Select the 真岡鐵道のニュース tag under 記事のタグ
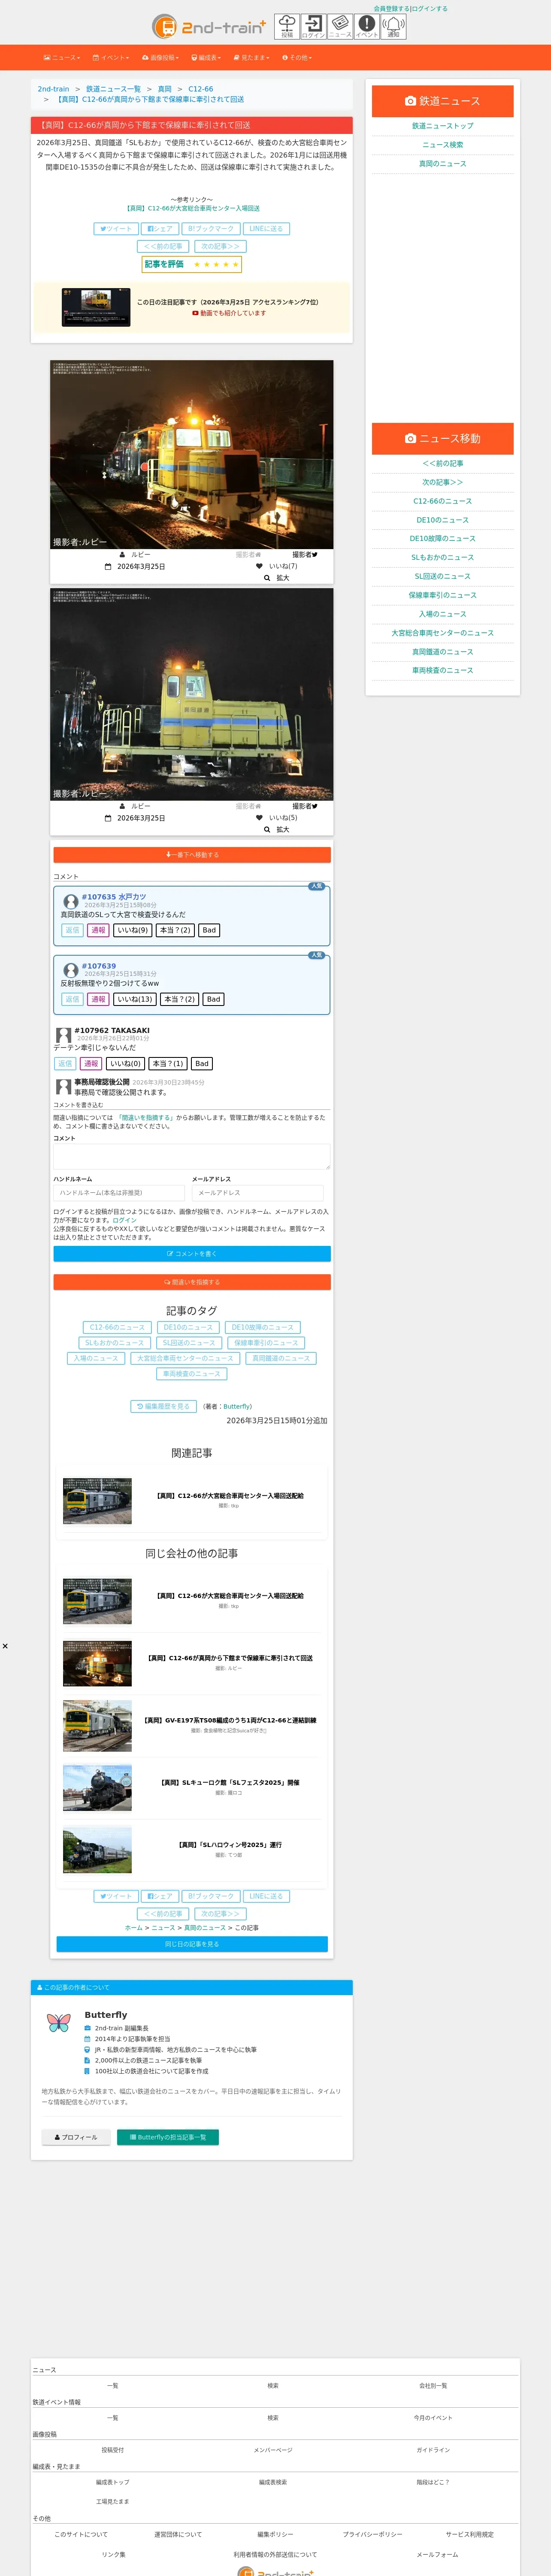Image resolution: width=551 pixels, height=2576 pixels. click(x=281, y=1358)
